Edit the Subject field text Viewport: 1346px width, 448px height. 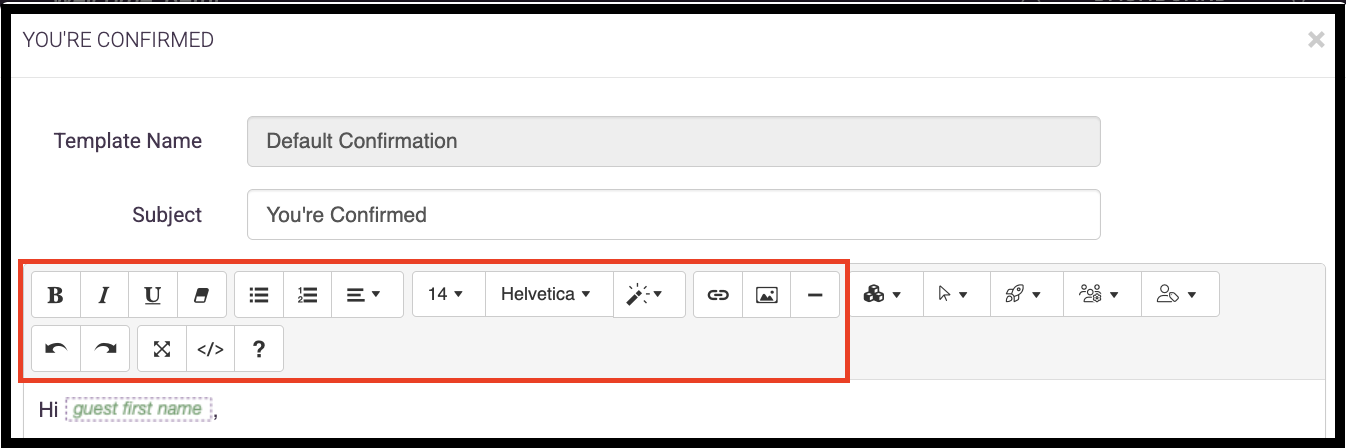click(x=674, y=215)
